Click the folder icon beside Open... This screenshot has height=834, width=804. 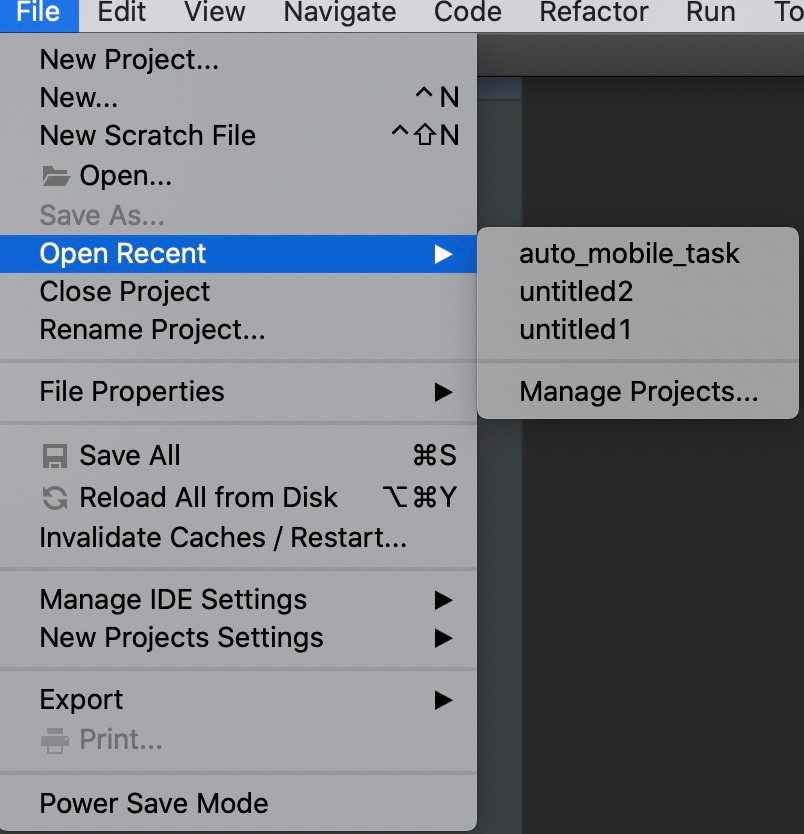coord(56,176)
